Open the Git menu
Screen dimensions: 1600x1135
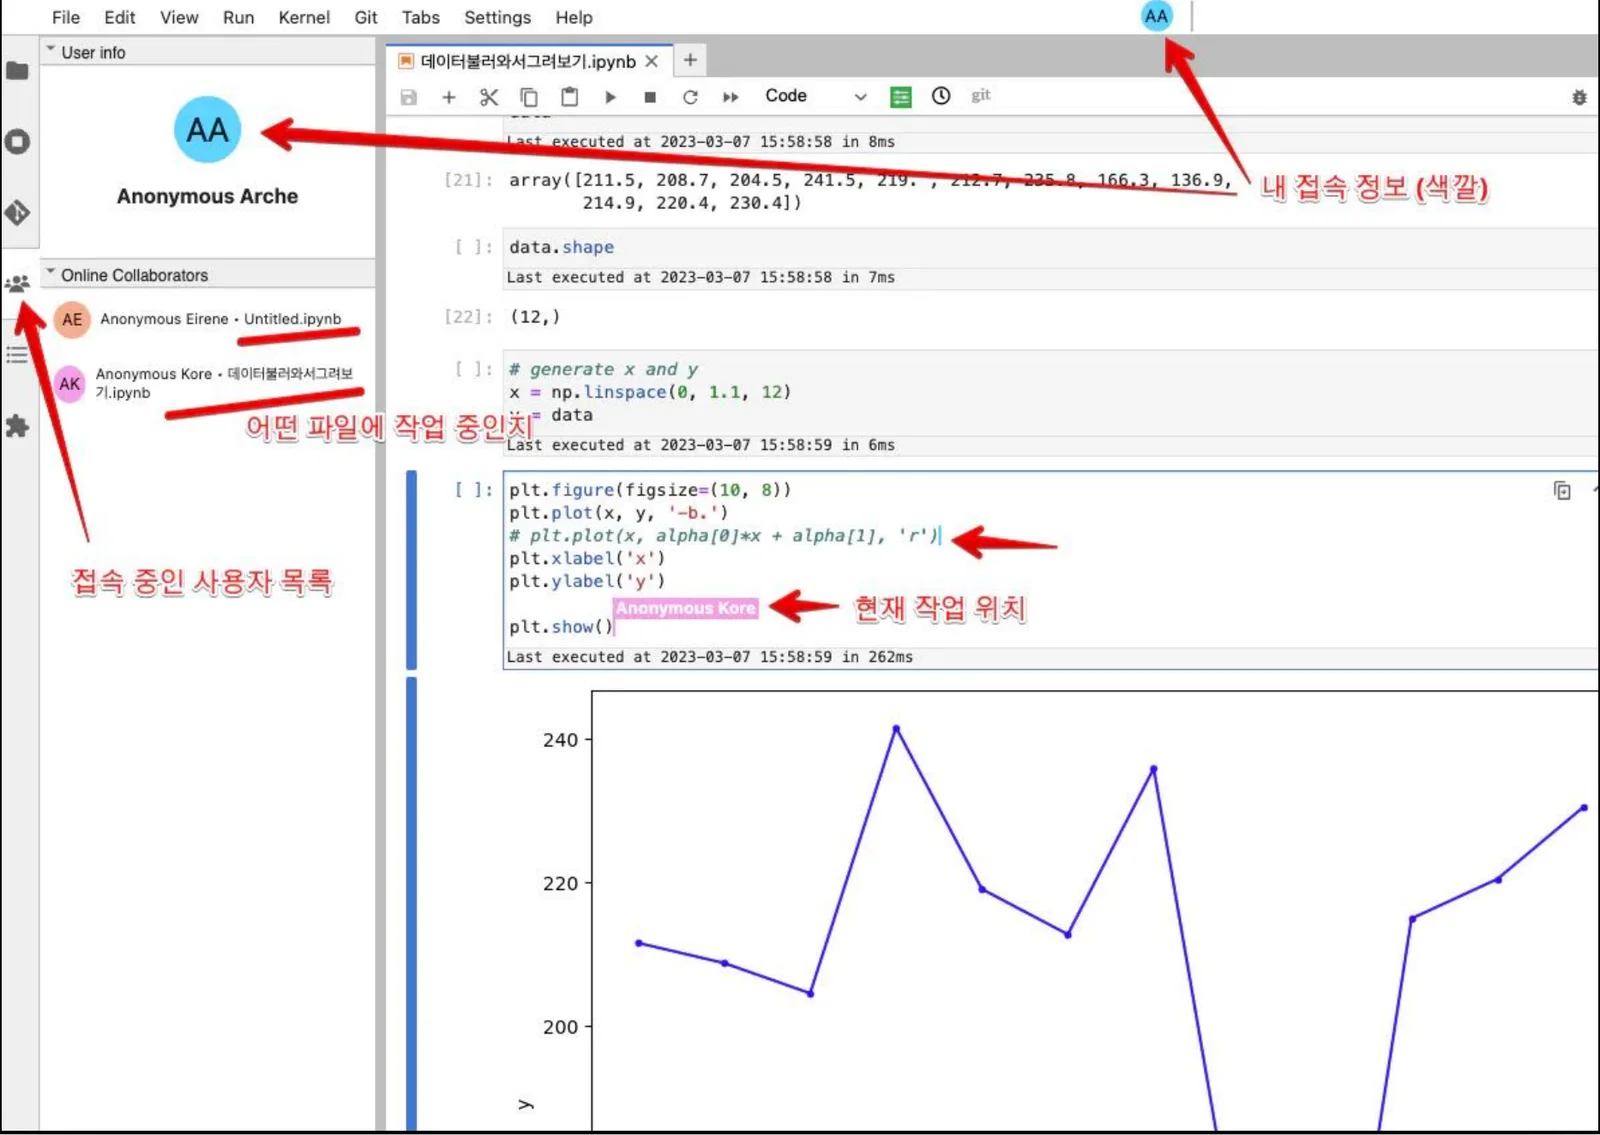(366, 17)
